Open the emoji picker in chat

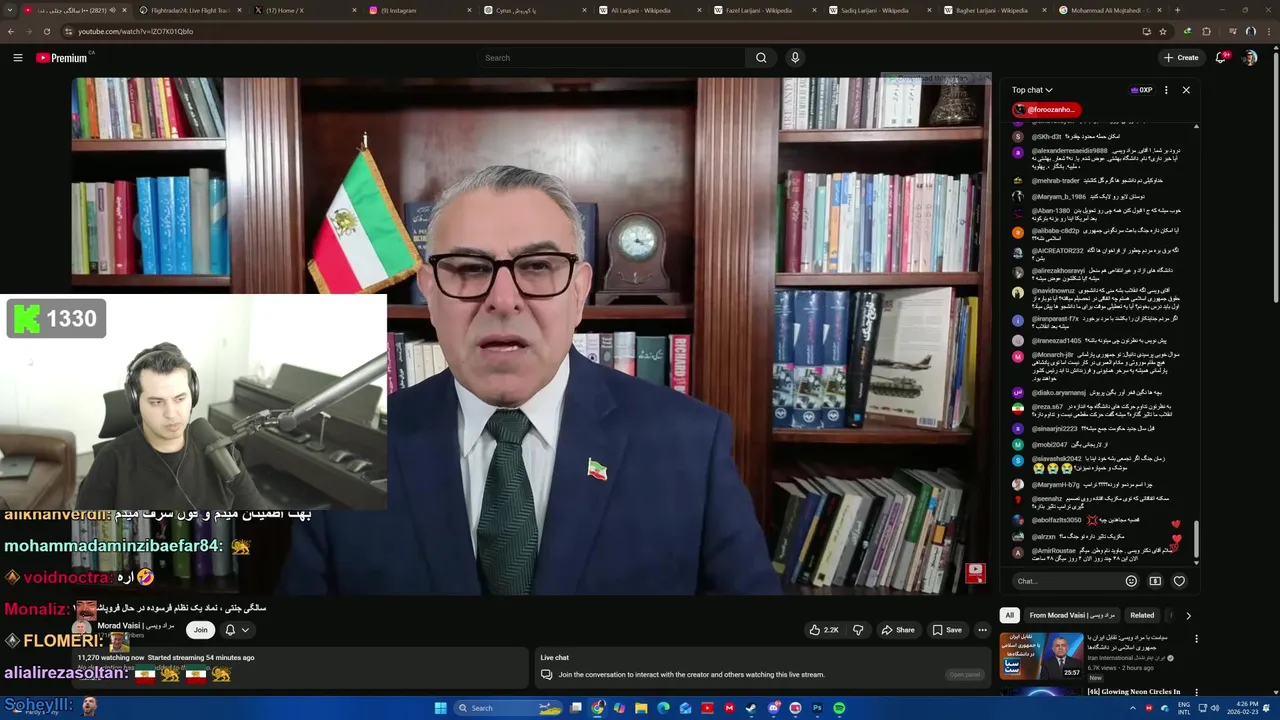(1131, 581)
